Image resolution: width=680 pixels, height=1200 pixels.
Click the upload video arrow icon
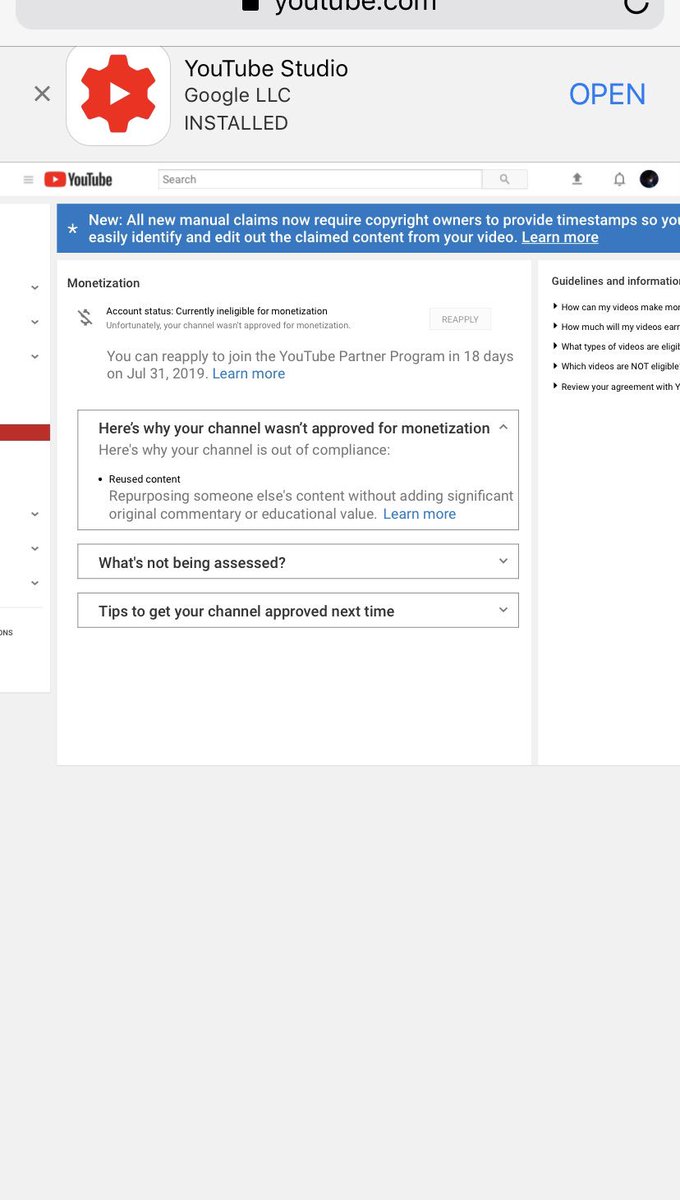click(577, 179)
